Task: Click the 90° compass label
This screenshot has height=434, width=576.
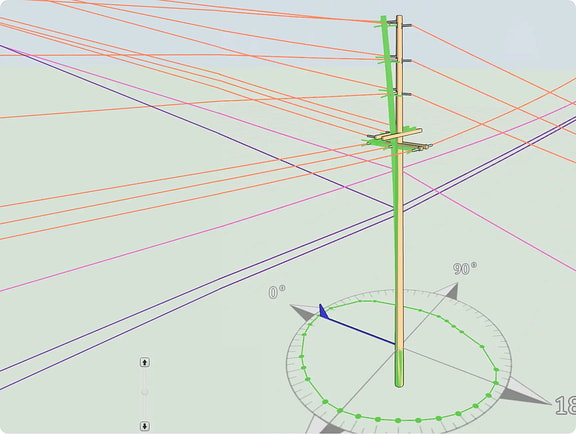Action: [x=465, y=269]
